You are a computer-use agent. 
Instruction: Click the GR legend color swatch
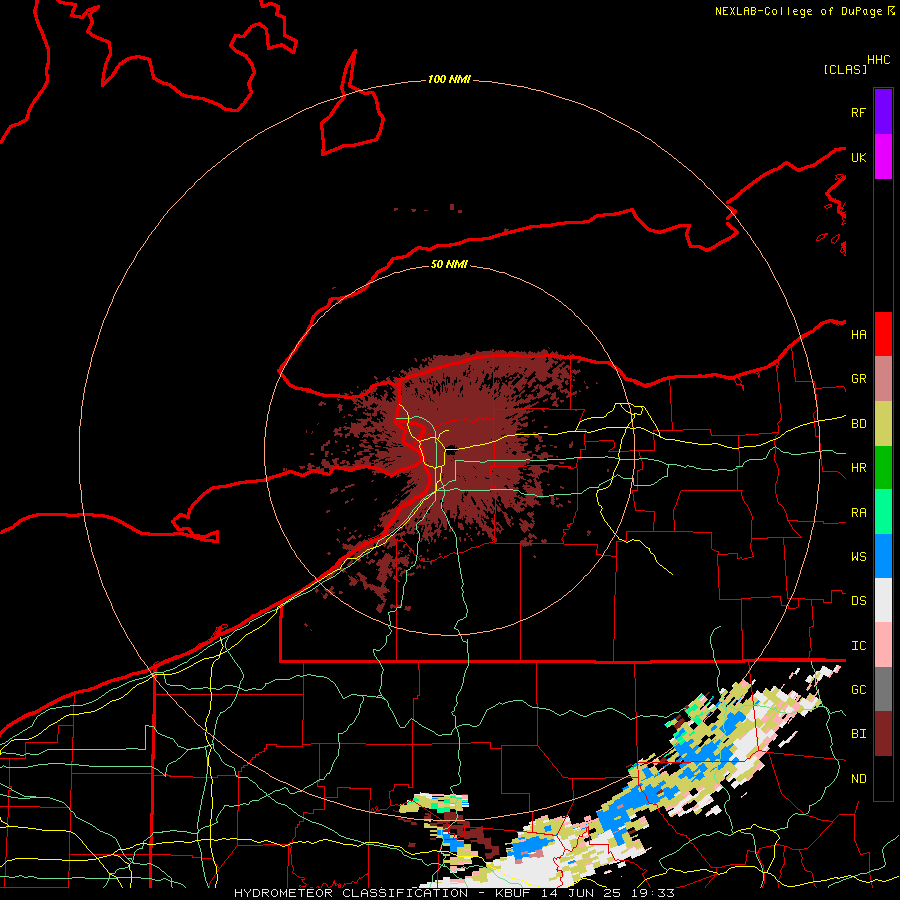pyautogui.click(x=883, y=379)
